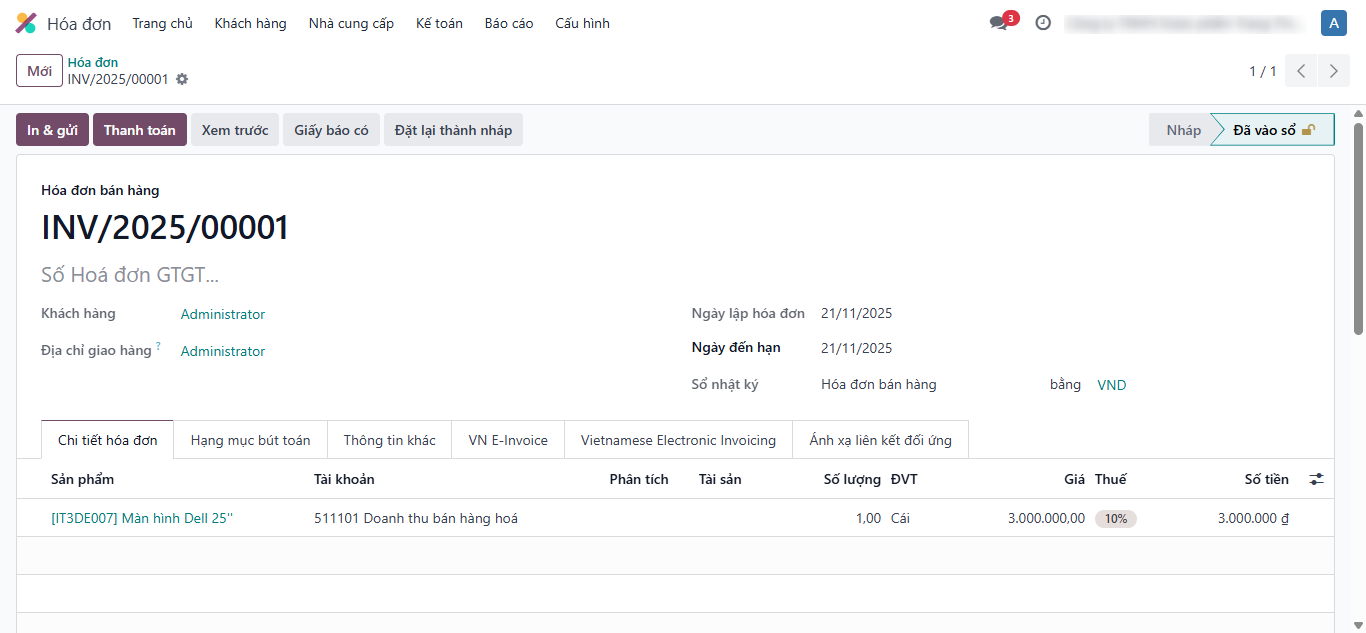Click the user avatar icon
The image size is (1366, 633).
tap(1333, 23)
